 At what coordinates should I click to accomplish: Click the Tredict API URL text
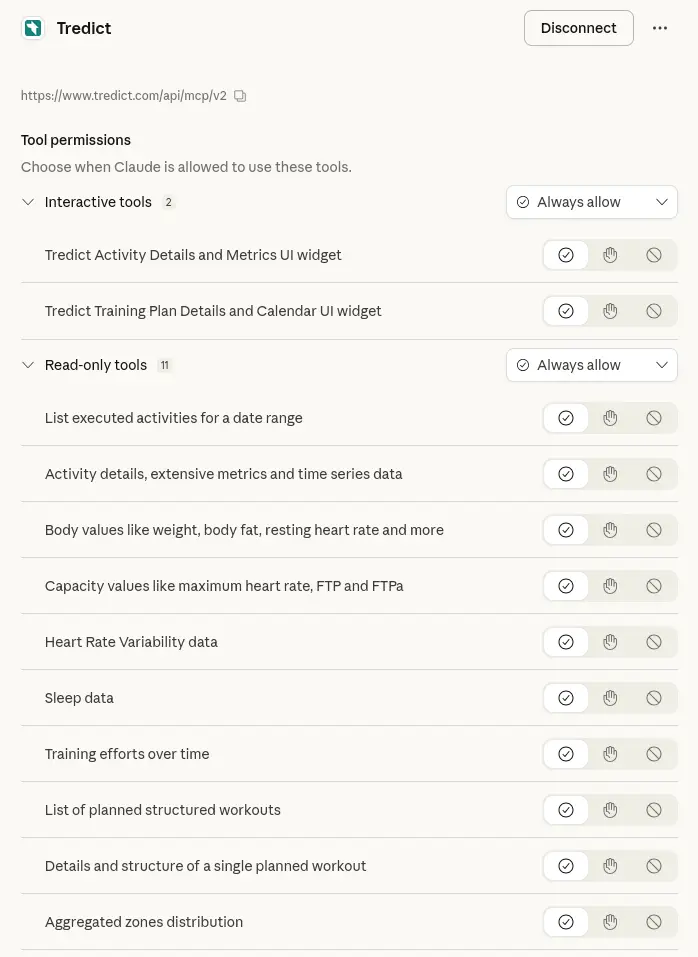[x=124, y=96]
